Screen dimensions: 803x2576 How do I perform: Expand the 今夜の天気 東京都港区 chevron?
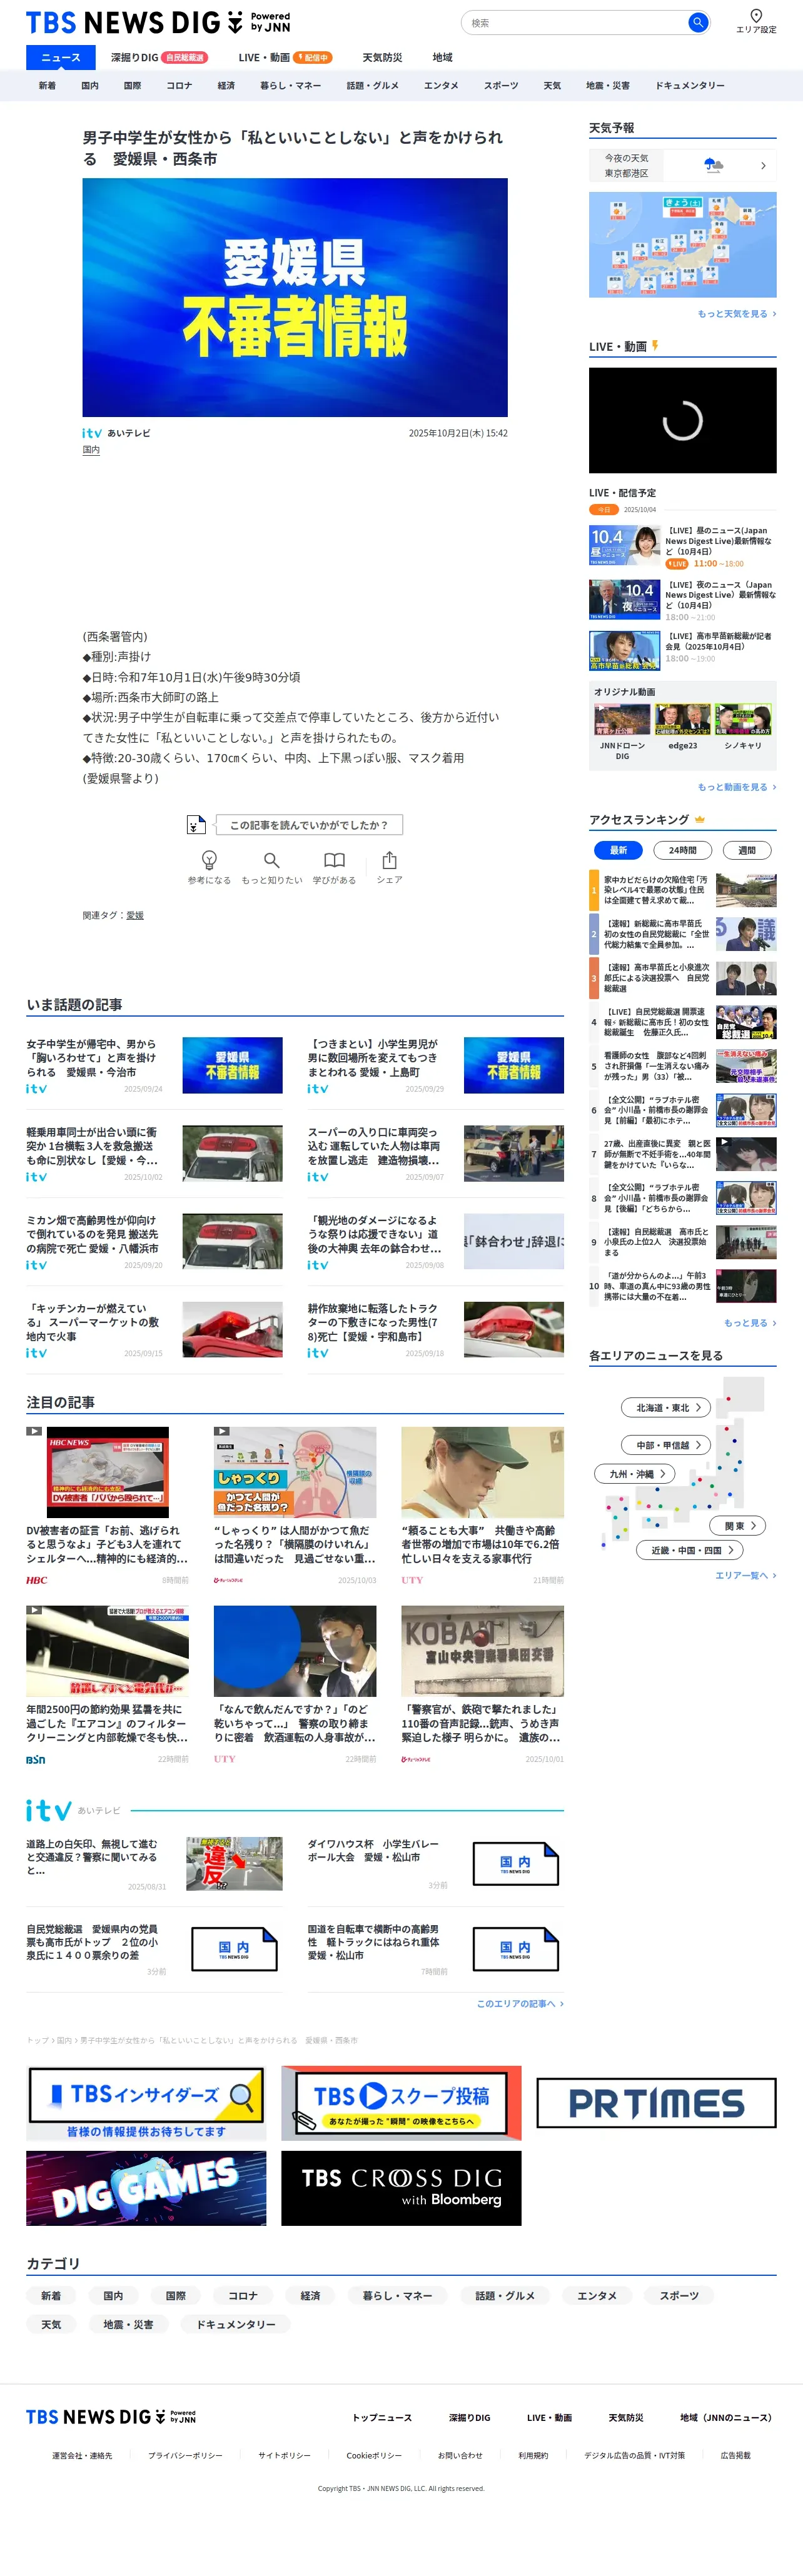coord(763,166)
